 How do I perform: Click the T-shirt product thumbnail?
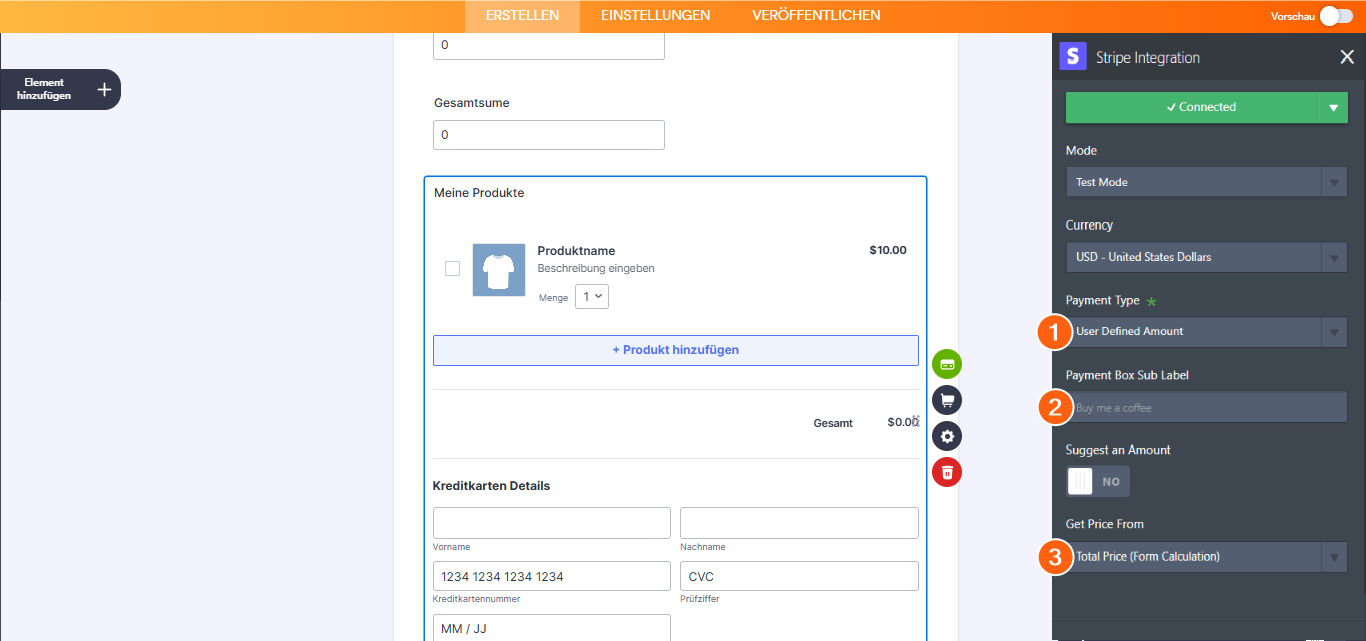point(498,270)
